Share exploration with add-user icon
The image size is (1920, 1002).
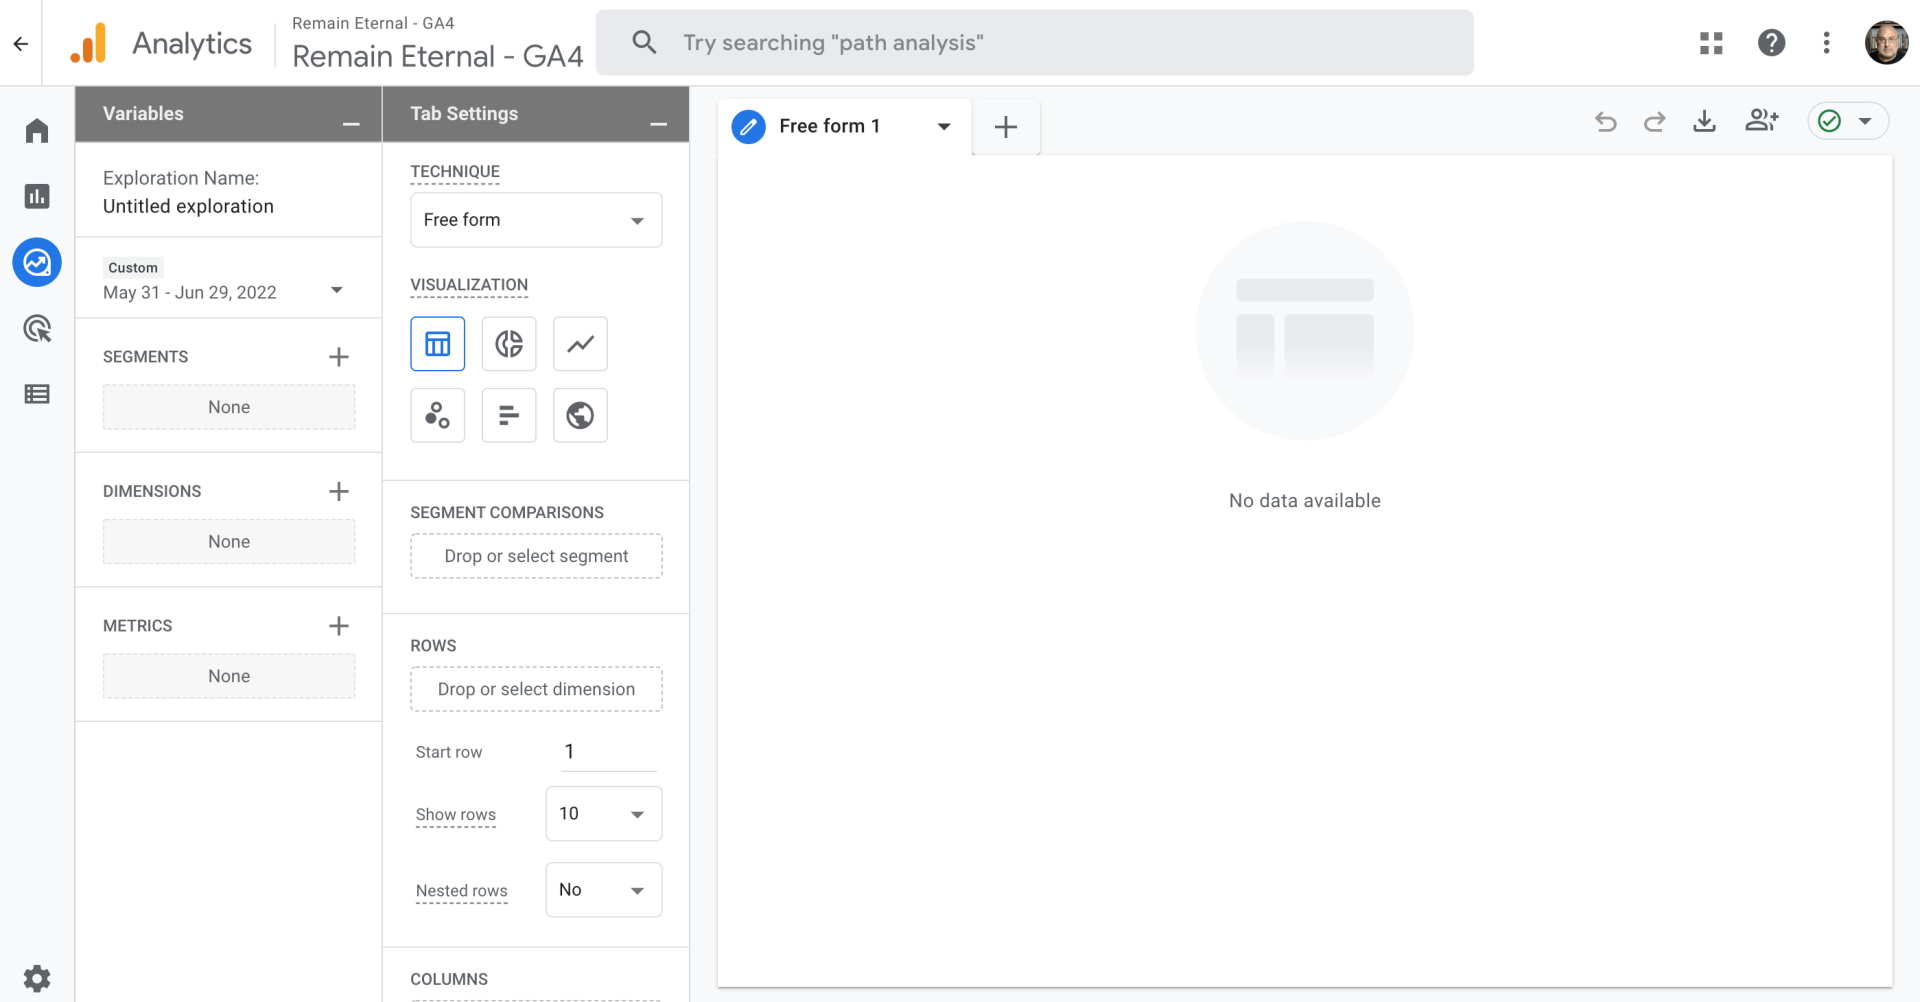(1762, 121)
